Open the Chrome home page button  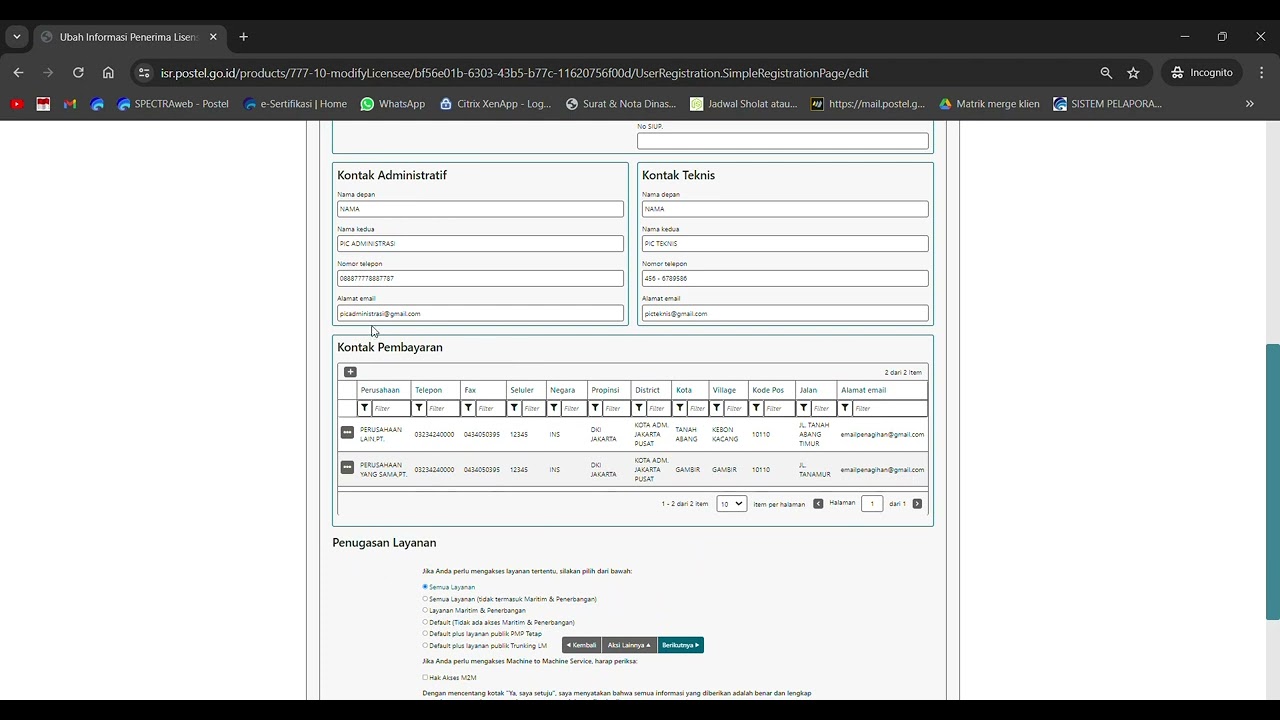click(108, 73)
